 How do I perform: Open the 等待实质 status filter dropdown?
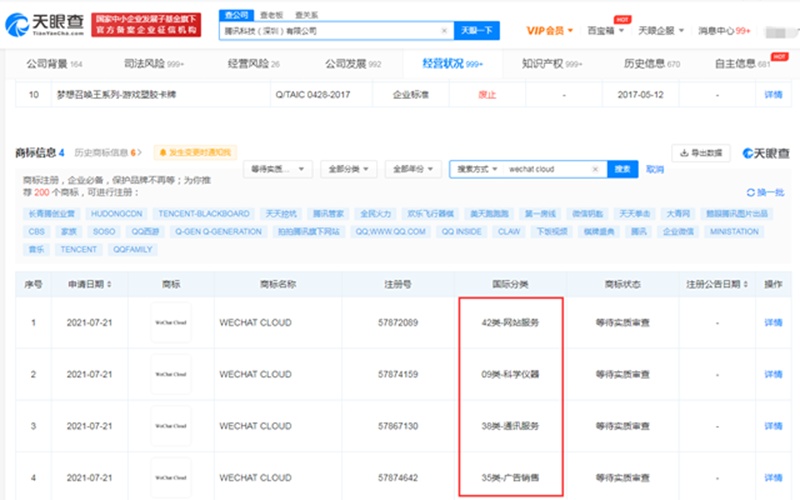277,169
